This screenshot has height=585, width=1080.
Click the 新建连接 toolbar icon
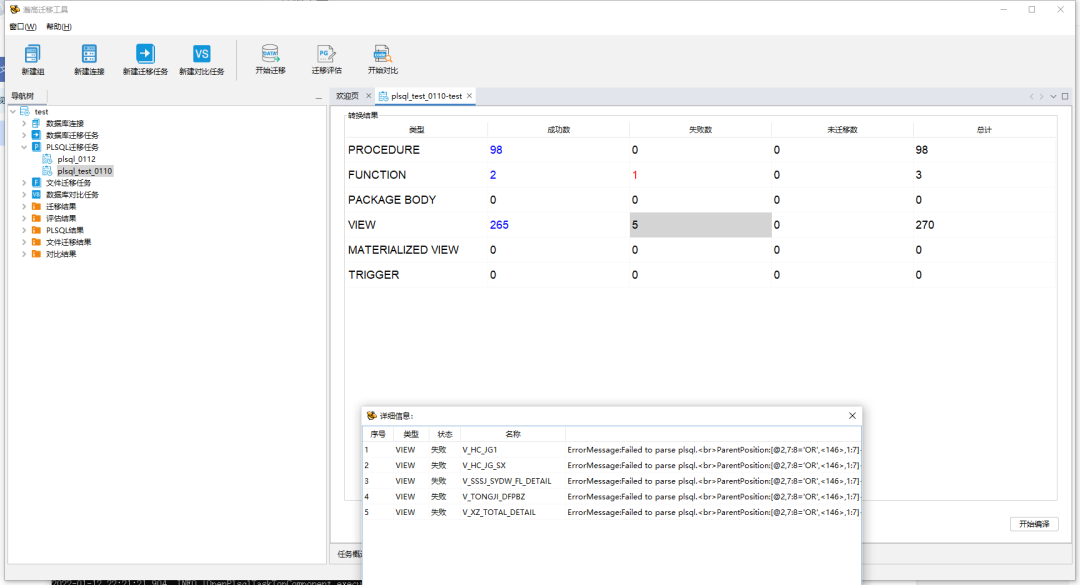pos(89,55)
